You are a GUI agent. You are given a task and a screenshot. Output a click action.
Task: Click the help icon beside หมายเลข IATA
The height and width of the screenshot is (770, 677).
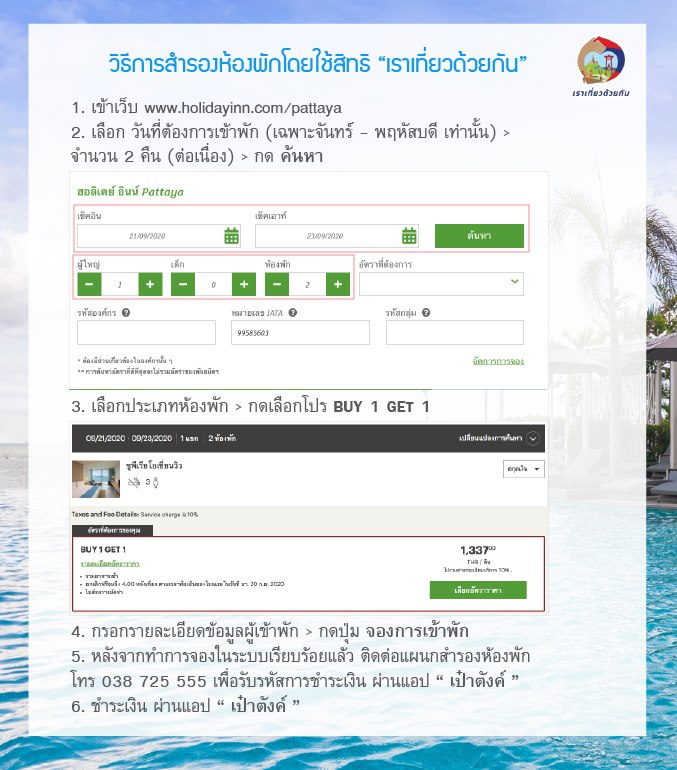pyautogui.click(x=293, y=312)
